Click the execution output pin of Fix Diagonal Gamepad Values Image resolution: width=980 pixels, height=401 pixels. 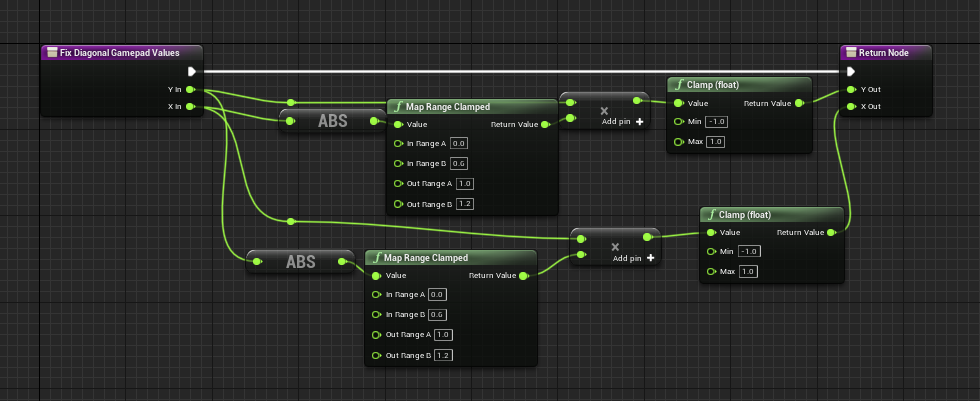192,71
